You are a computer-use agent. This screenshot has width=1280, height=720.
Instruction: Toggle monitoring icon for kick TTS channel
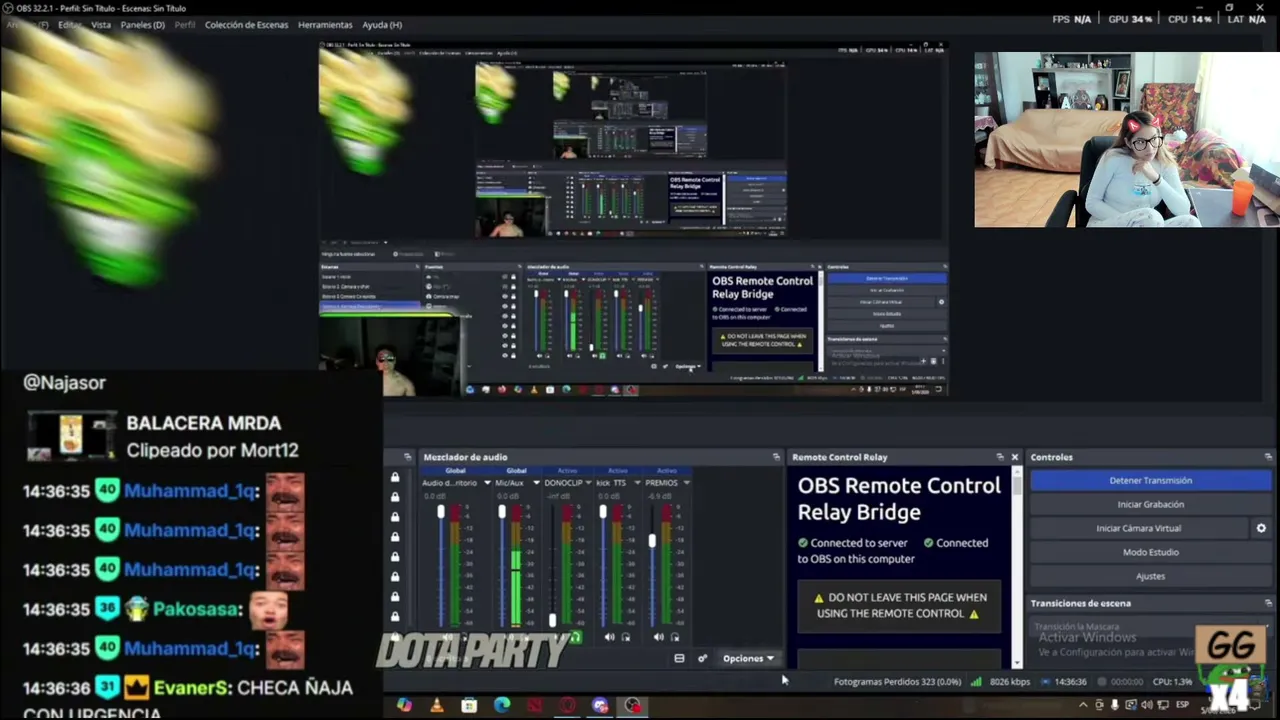coord(626,637)
